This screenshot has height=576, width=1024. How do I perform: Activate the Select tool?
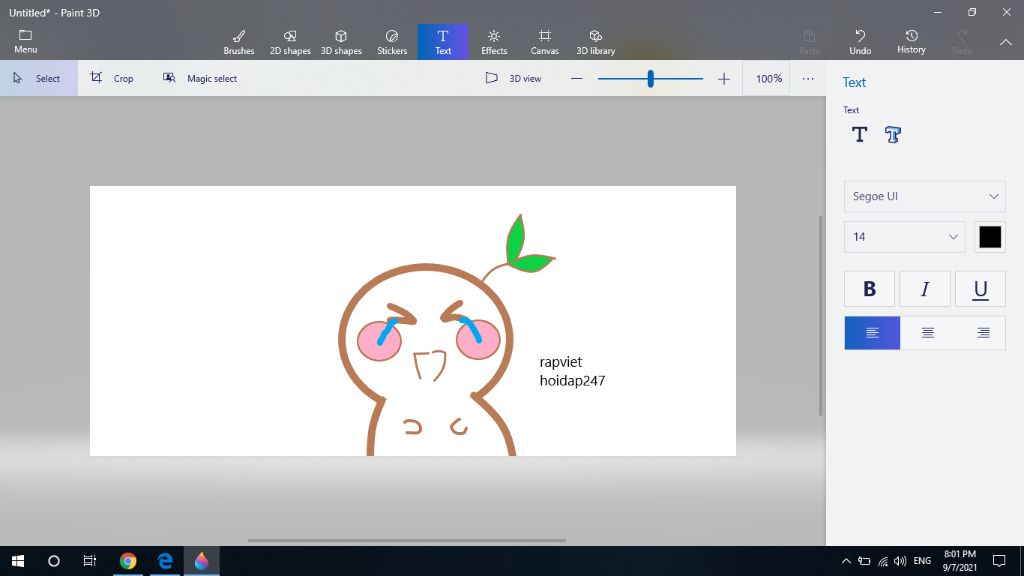pos(39,78)
